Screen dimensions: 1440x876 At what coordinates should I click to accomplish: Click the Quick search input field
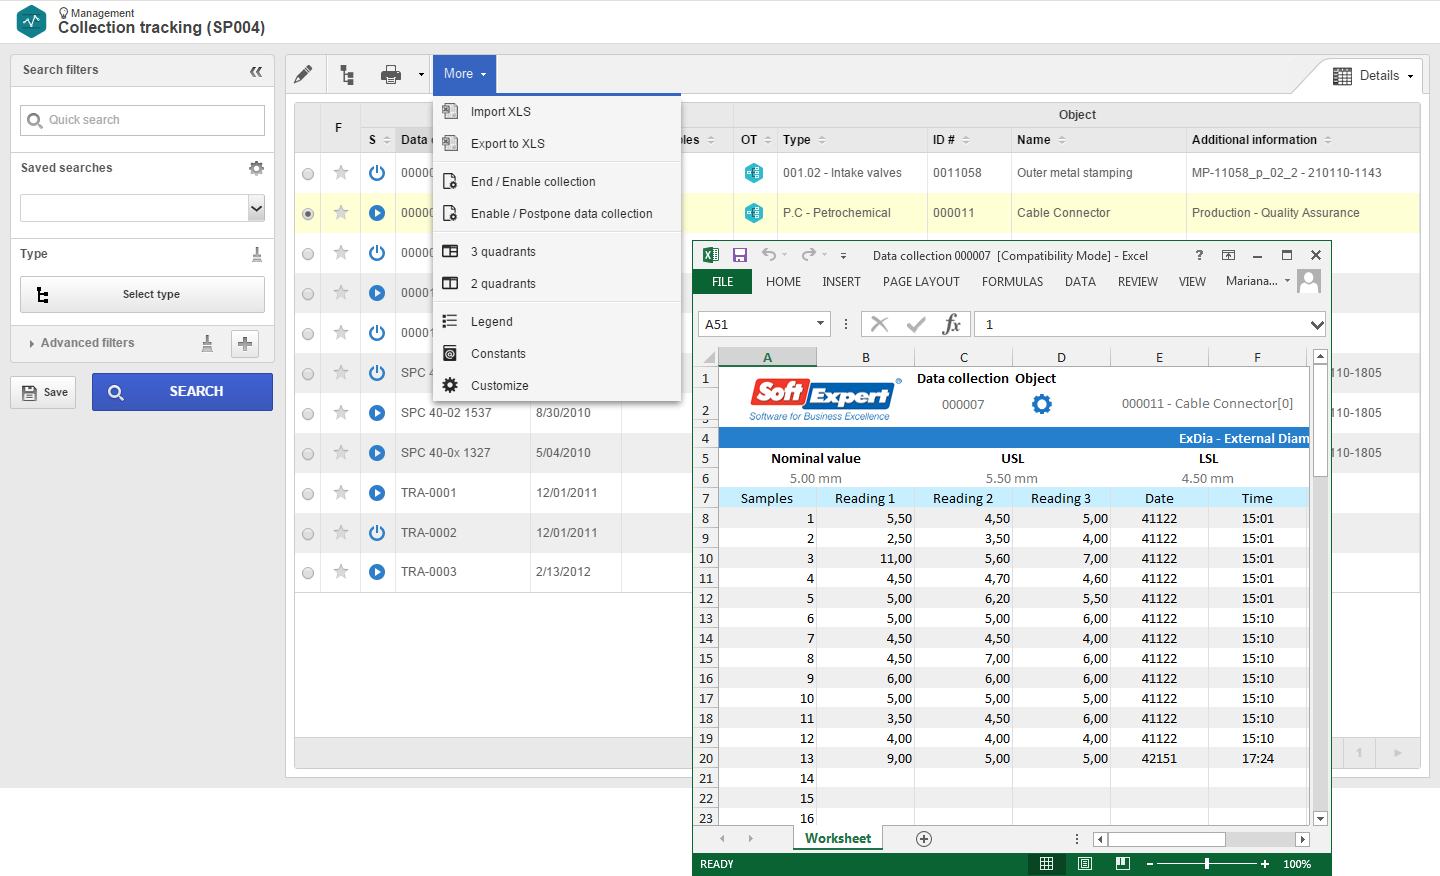pos(142,120)
